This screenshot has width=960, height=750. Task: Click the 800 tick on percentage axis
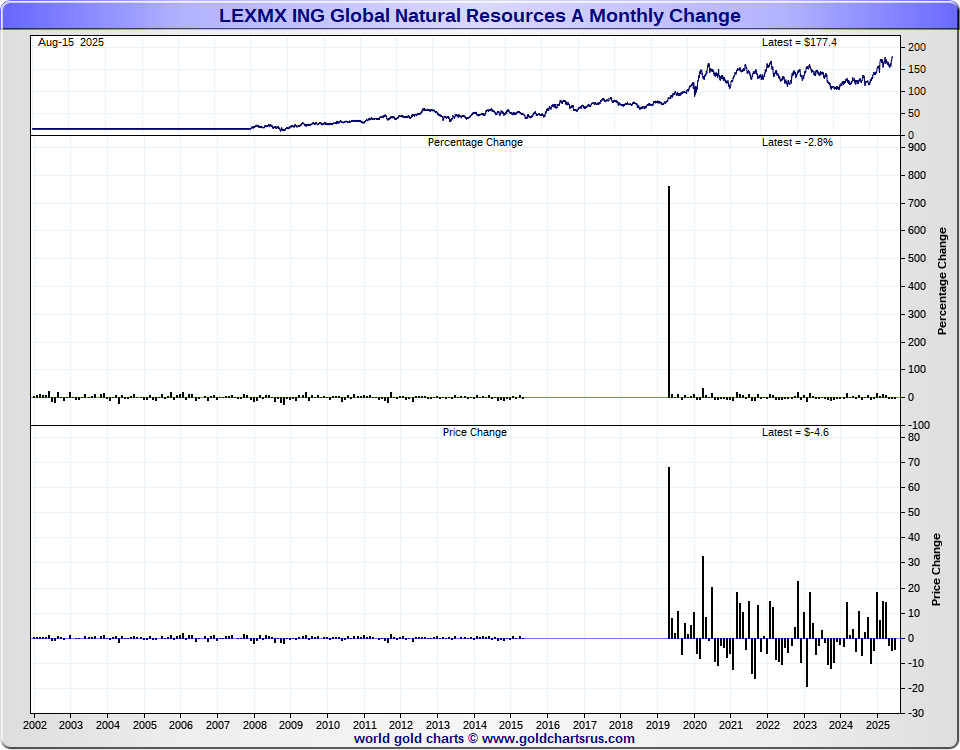(917, 175)
